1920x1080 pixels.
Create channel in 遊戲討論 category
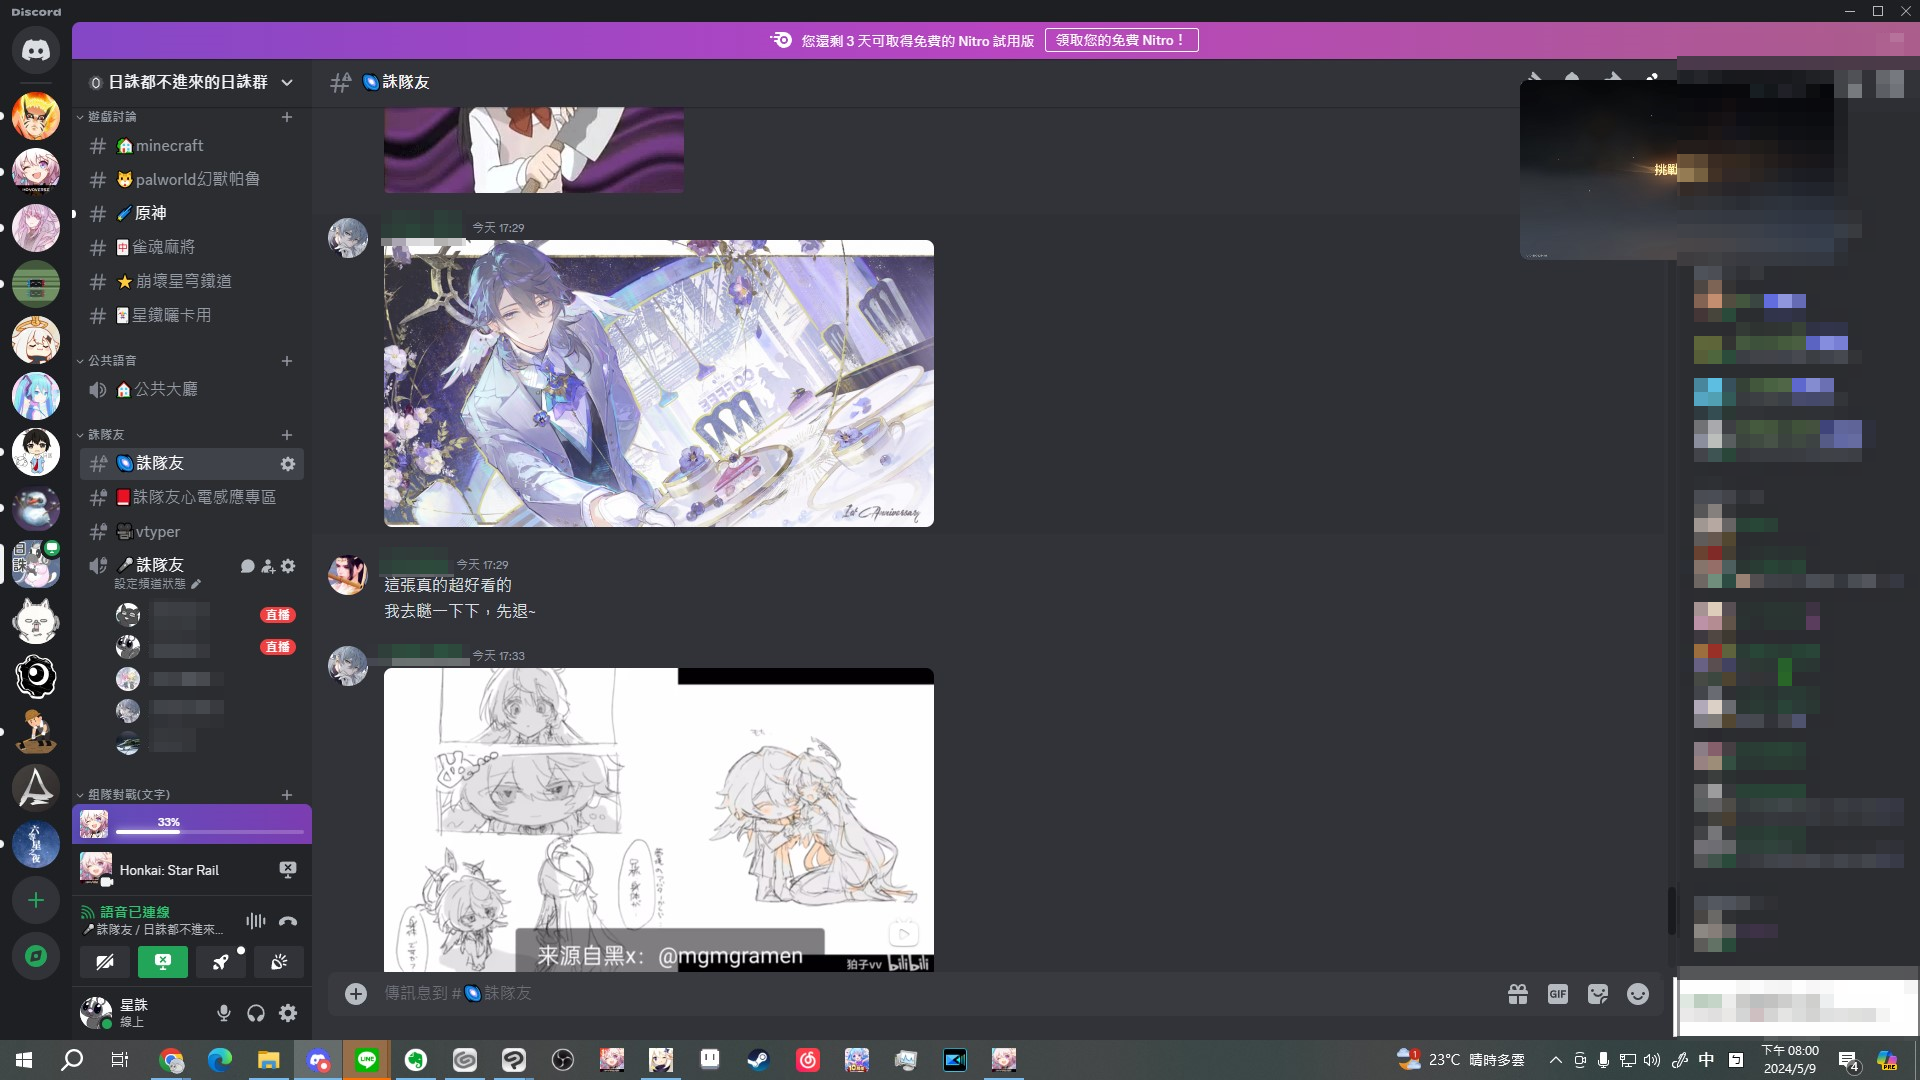(287, 117)
